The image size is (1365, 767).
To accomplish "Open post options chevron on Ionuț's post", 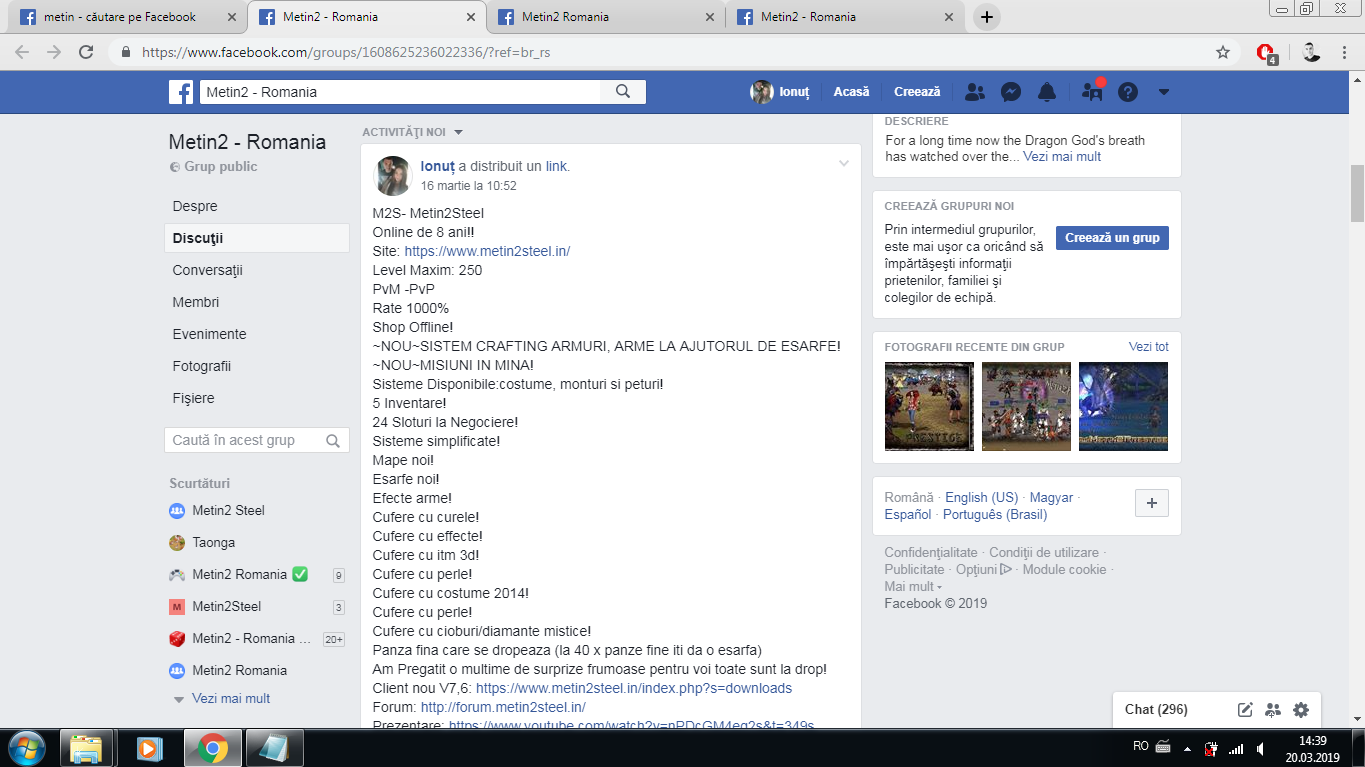I will pos(844,163).
